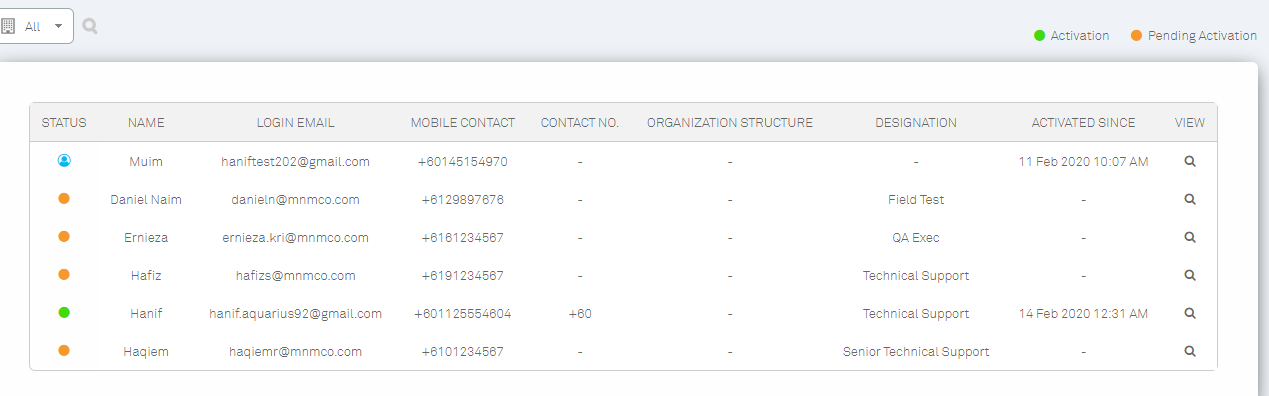Click the LOGIN EMAIL column header
1269x396 pixels.
[x=295, y=123]
